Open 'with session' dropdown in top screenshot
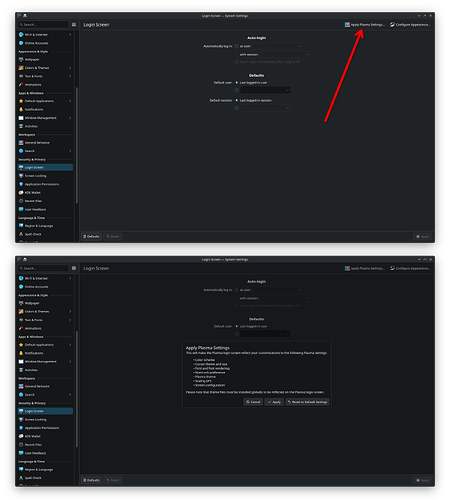 point(284,54)
